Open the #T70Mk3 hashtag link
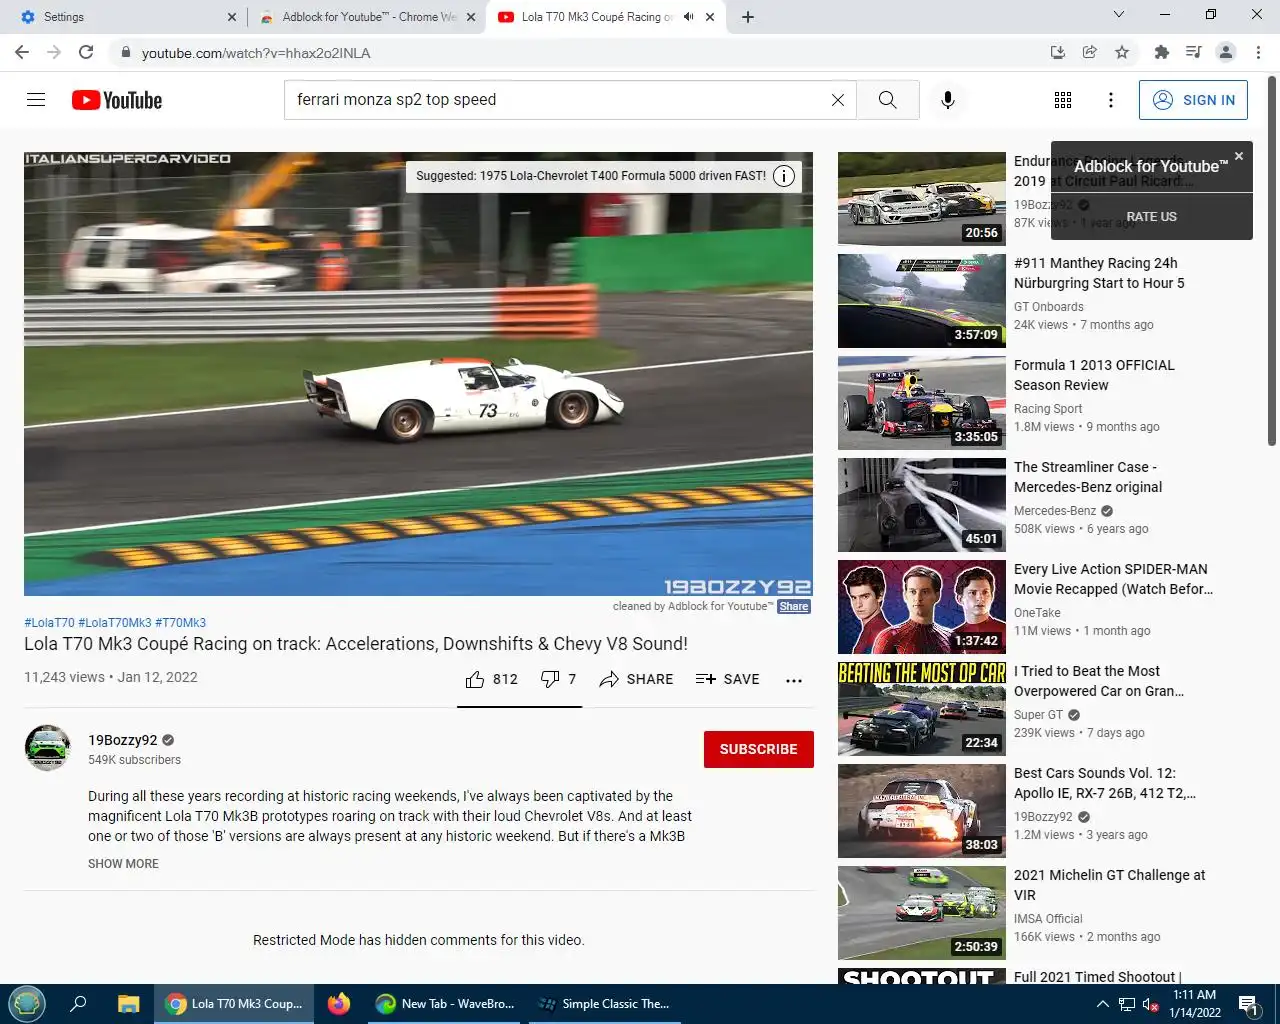This screenshot has width=1280, height=1024. pos(181,623)
